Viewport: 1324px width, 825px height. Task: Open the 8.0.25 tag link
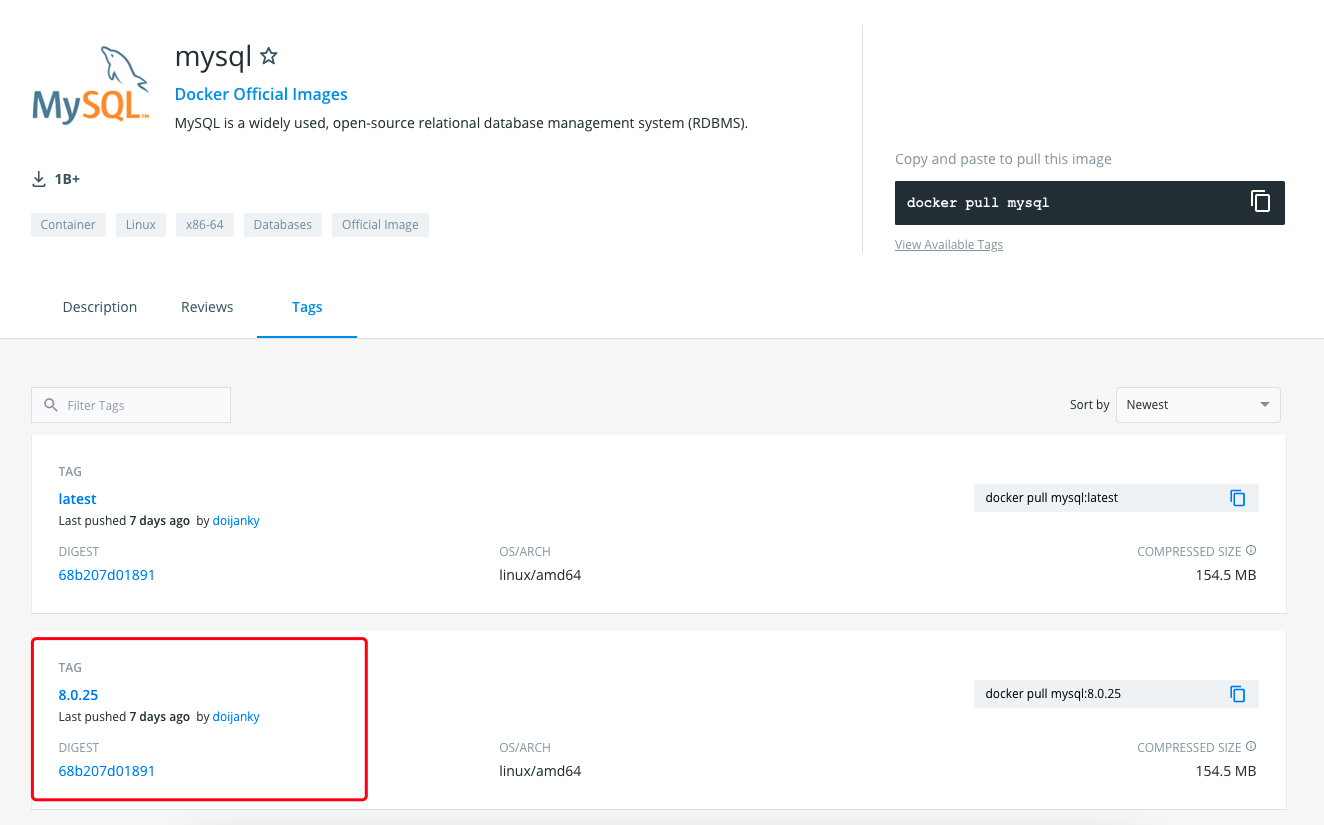click(x=78, y=695)
